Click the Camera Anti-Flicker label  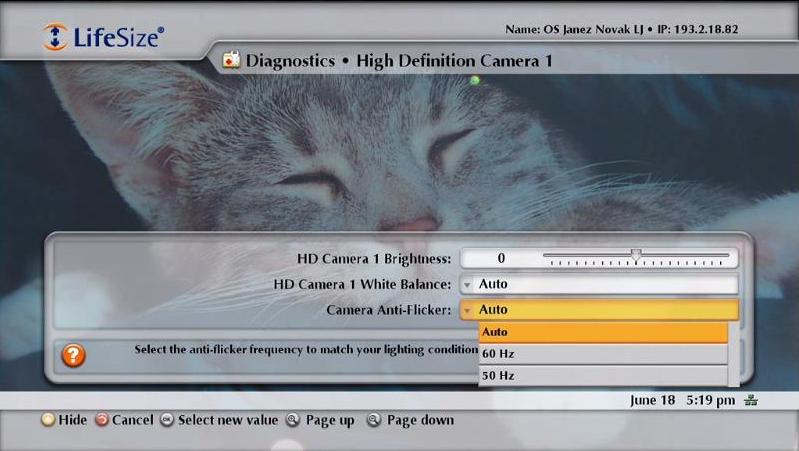point(389,310)
